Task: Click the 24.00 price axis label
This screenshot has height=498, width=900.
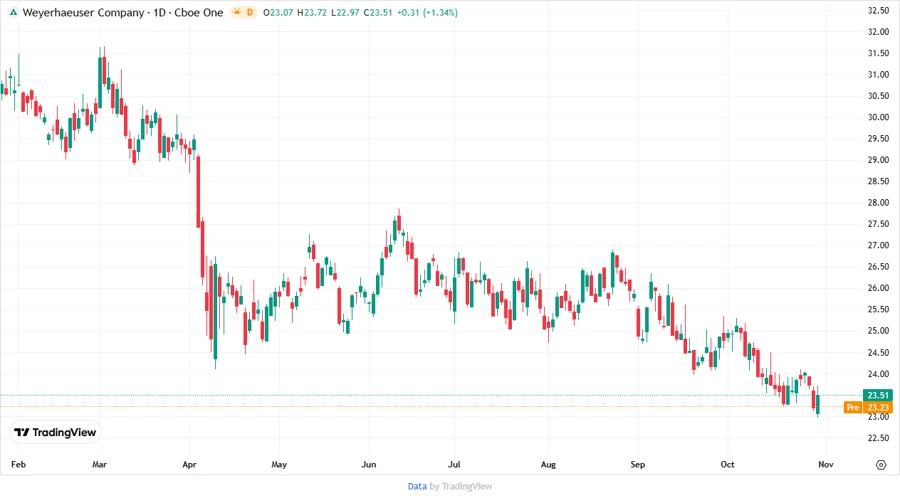Action: click(x=878, y=374)
